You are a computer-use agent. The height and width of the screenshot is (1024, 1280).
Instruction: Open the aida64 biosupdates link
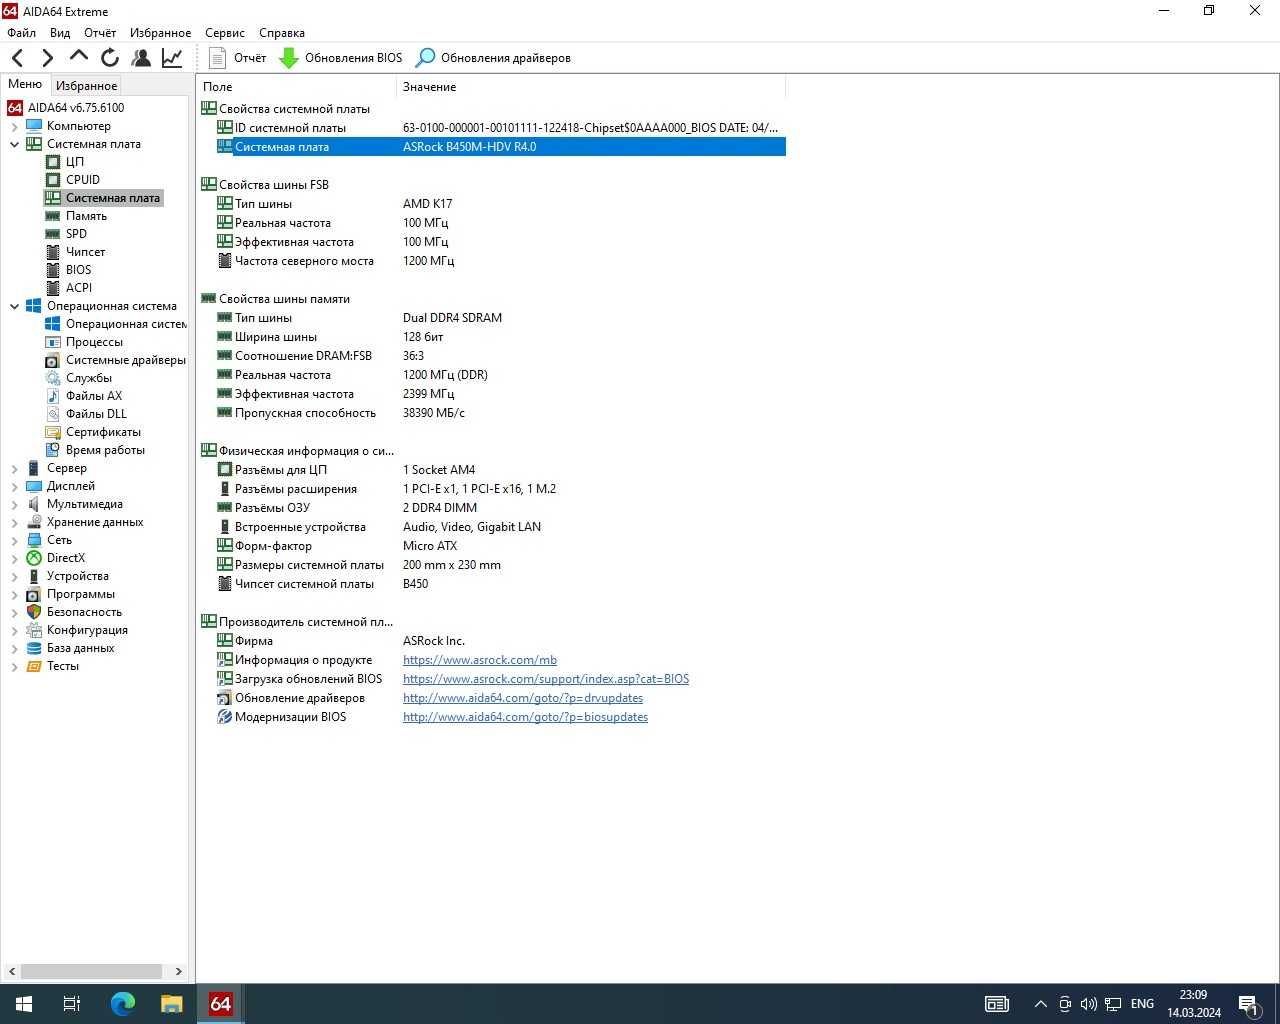pyautogui.click(x=525, y=717)
